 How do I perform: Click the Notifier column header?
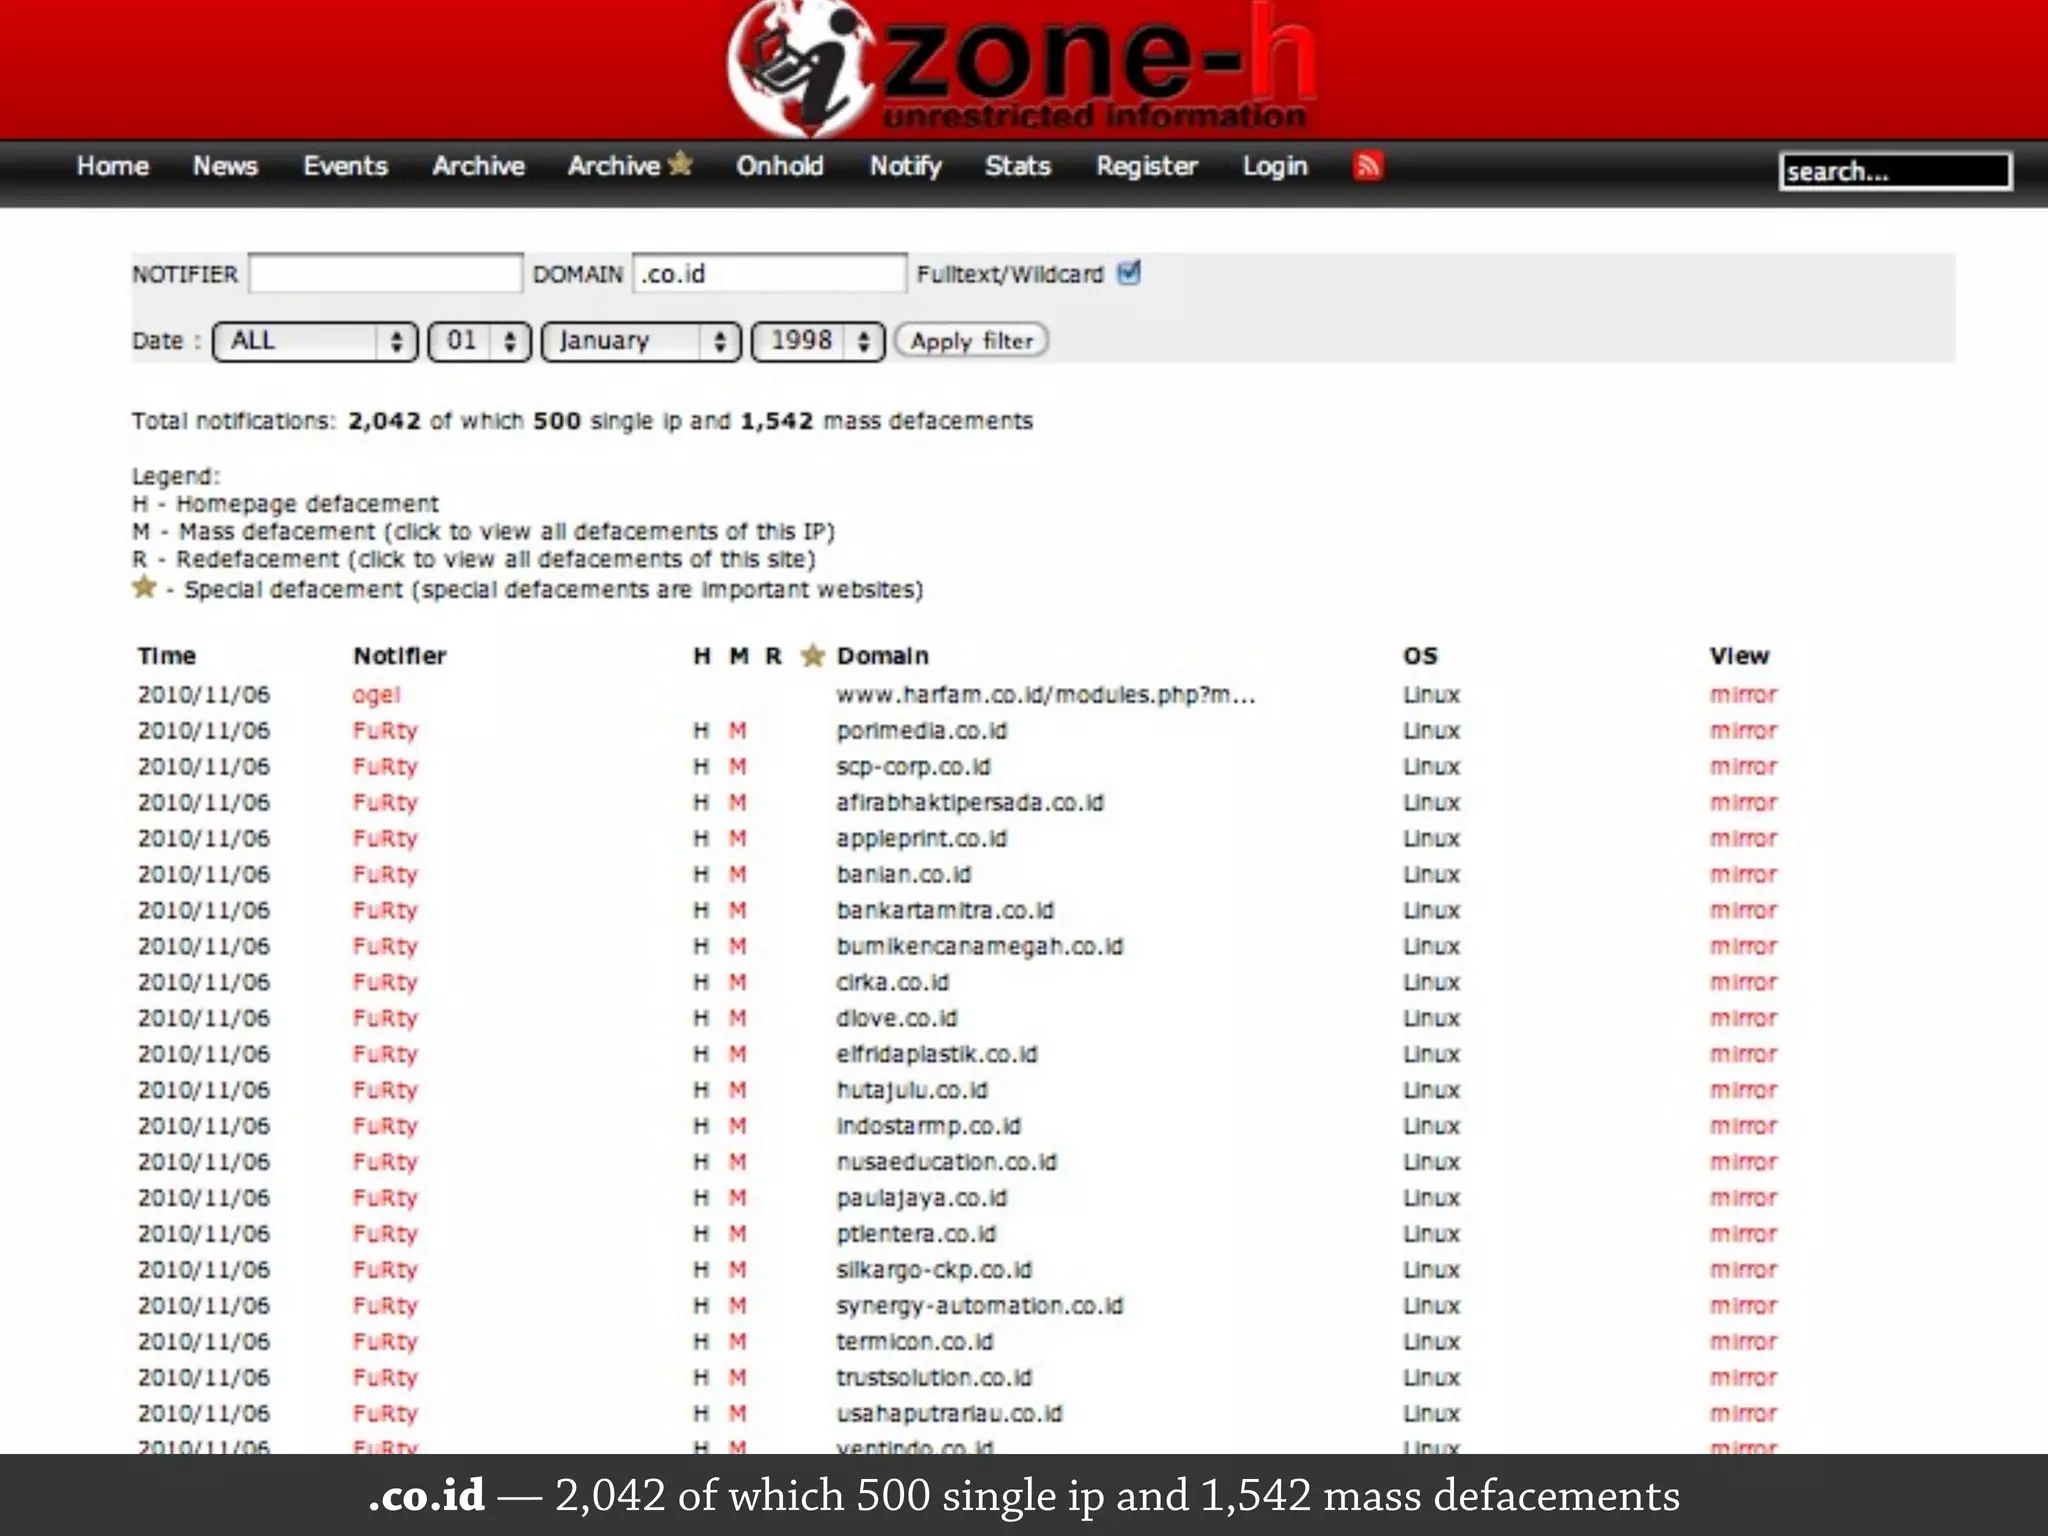(400, 656)
